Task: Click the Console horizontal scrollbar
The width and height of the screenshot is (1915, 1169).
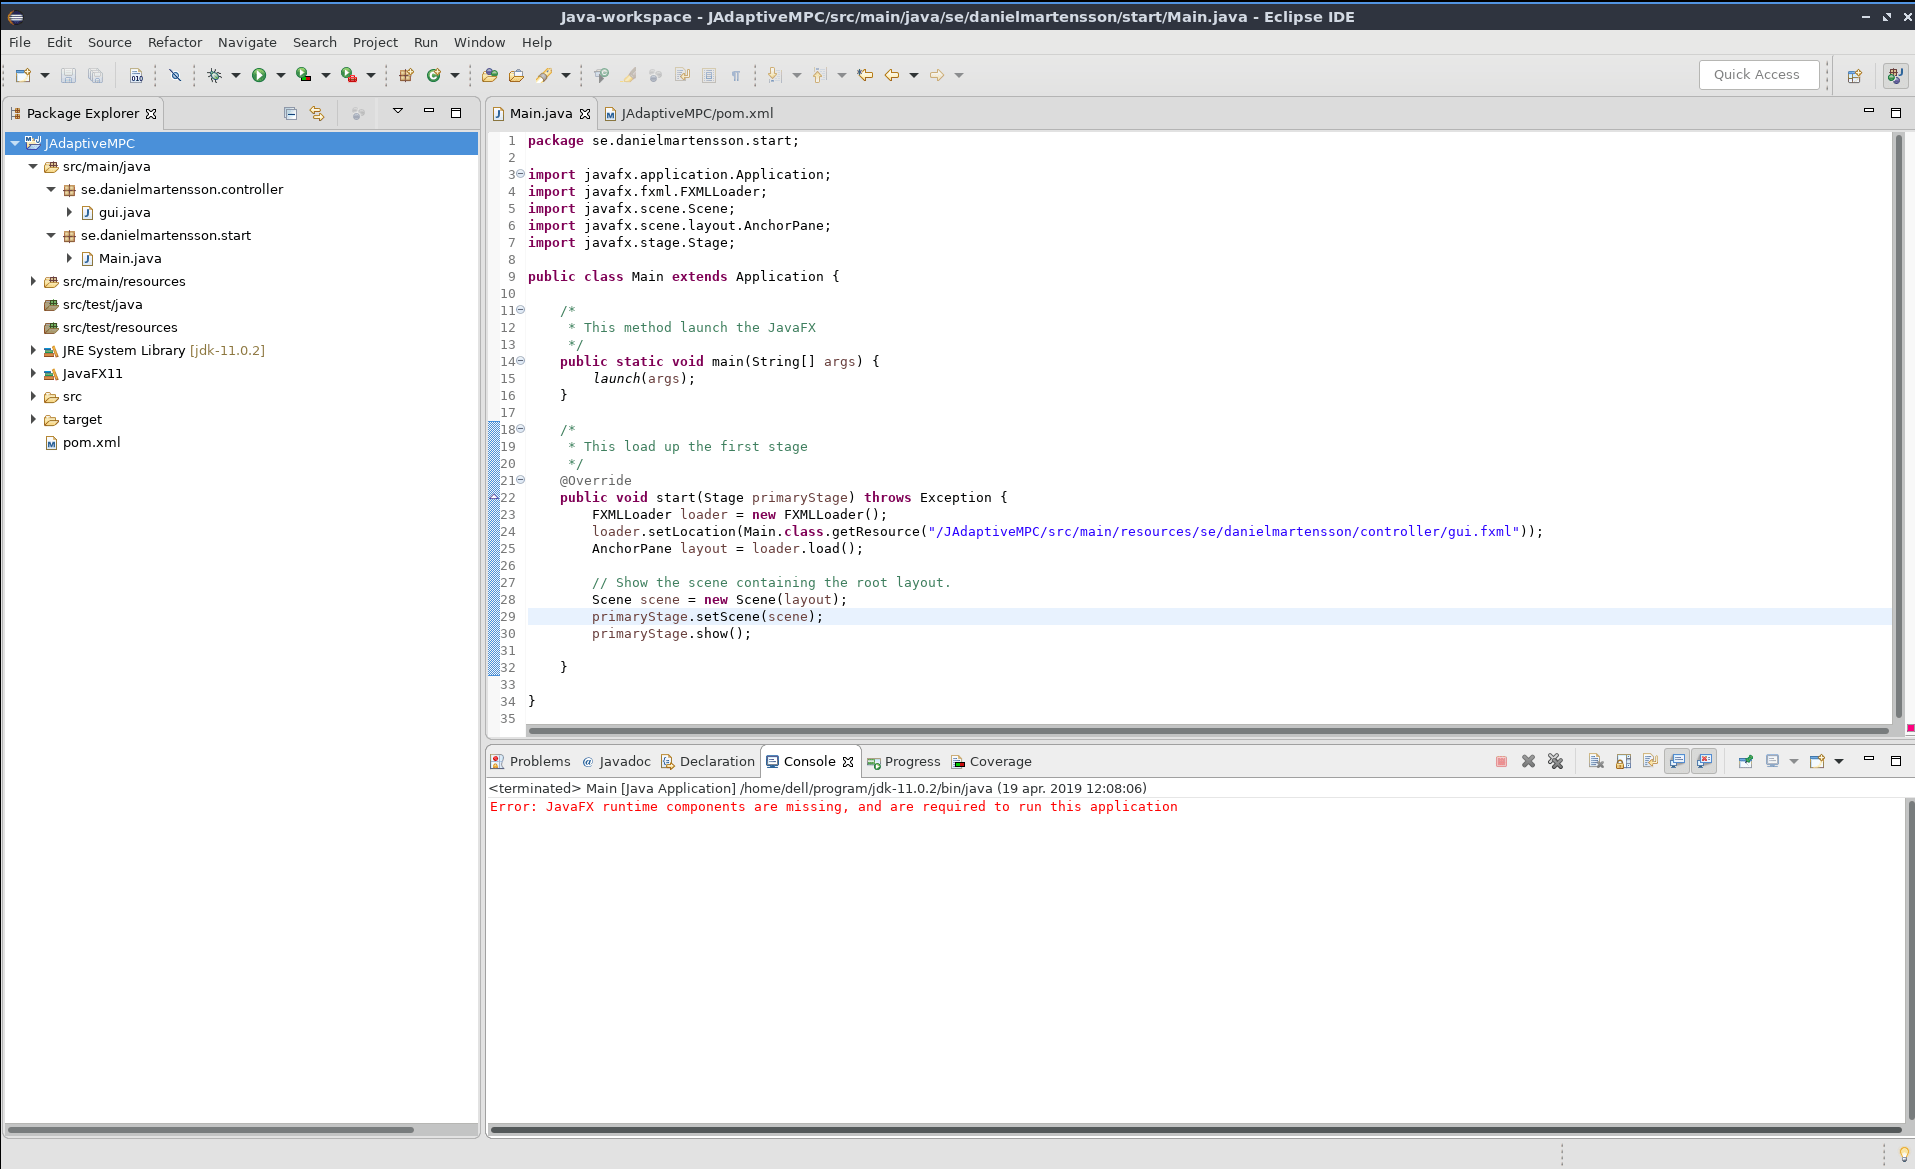Action: coord(1195,1130)
